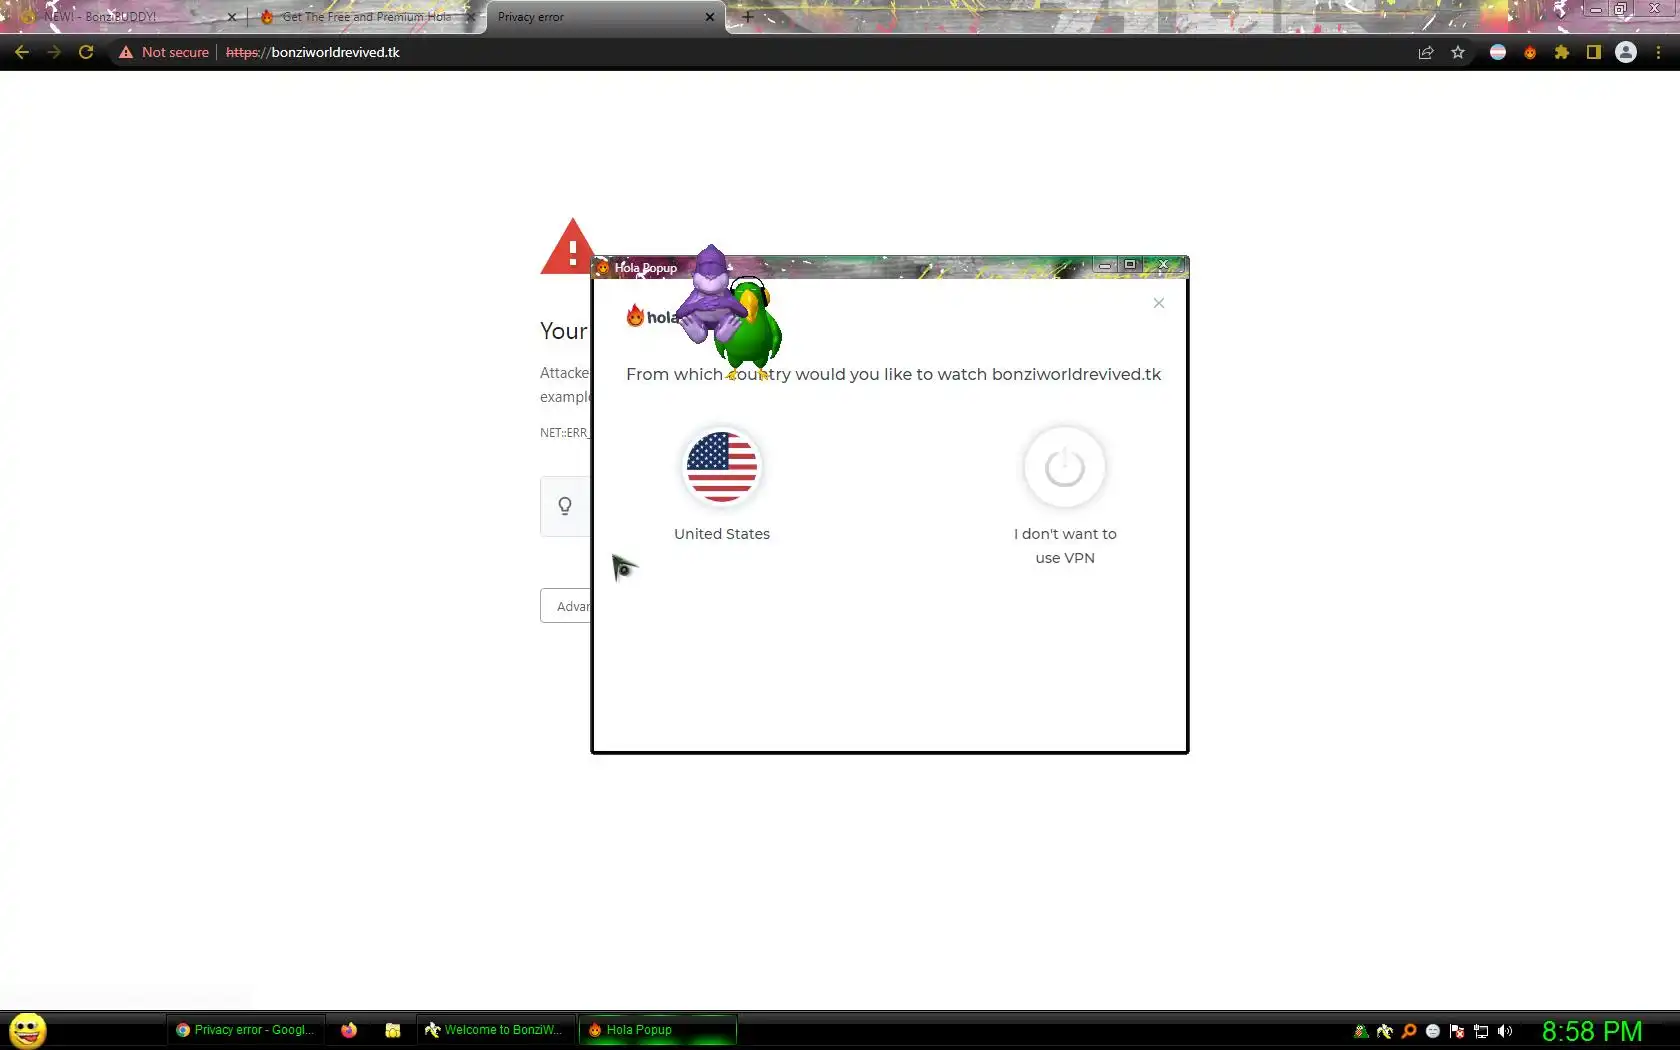Click the green Peedy parrot character
The height and width of the screenshot is (1050, 1680).
coord(752,330)
